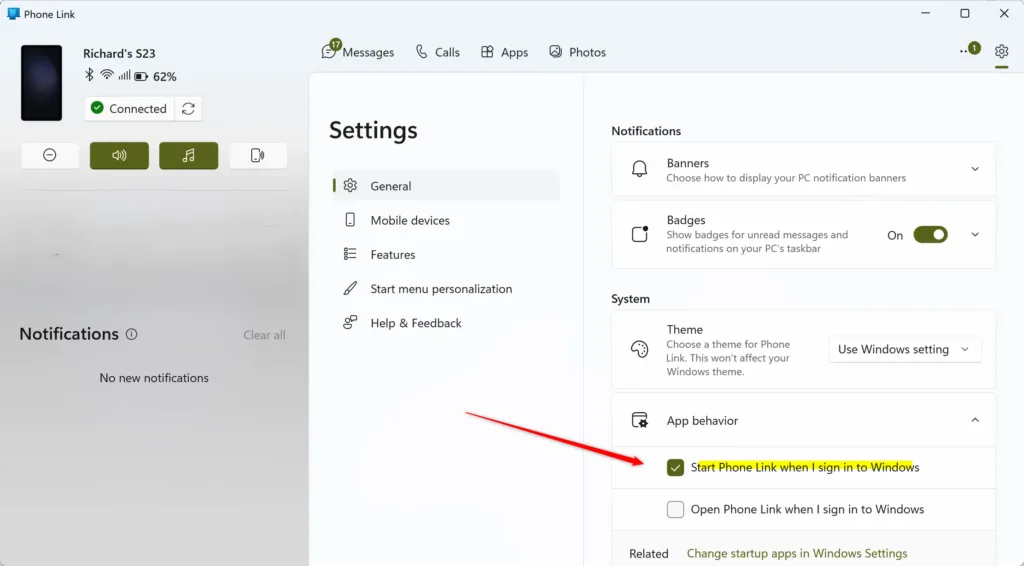Check Open Phone Link when I sign in

pyautogui.click(x=675, y=509)
